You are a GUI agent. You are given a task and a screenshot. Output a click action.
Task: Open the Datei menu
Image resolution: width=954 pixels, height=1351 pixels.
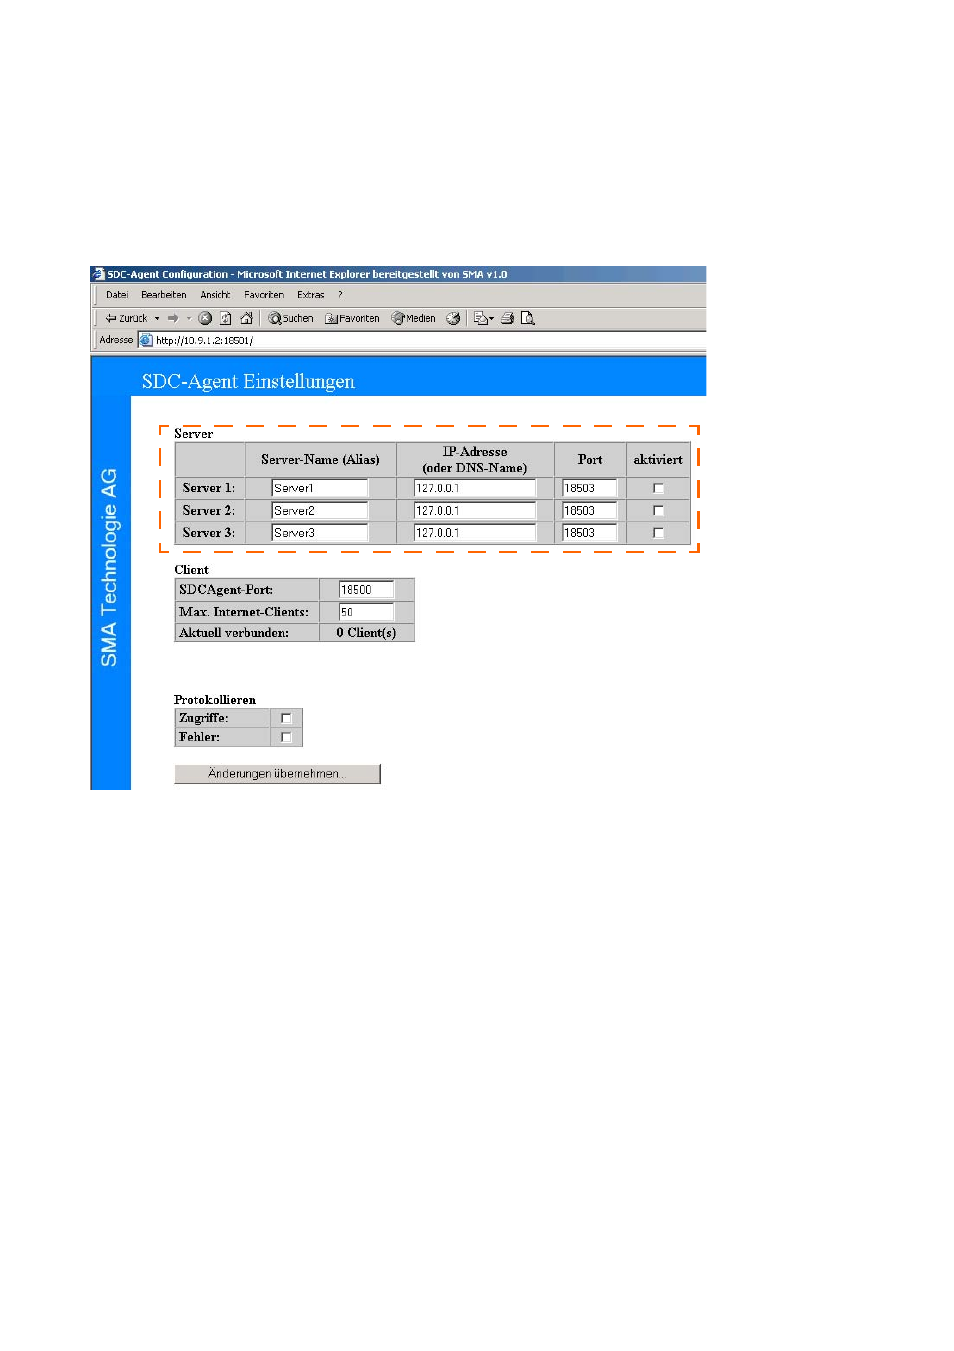tap(117, 295)
